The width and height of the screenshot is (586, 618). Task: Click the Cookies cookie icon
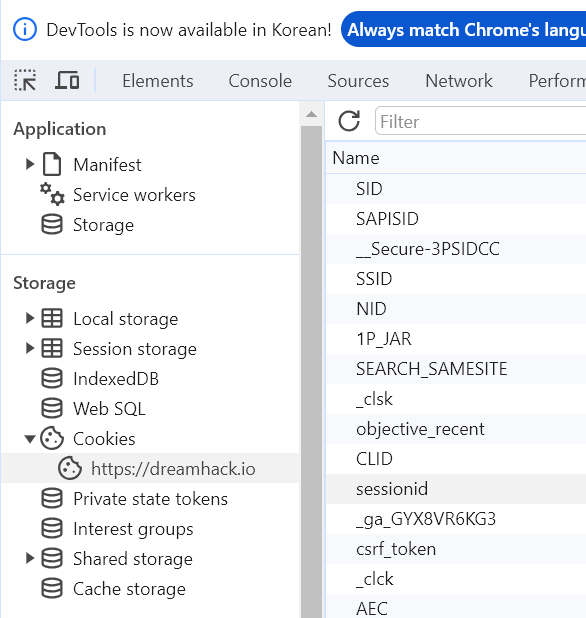(52, 438)
